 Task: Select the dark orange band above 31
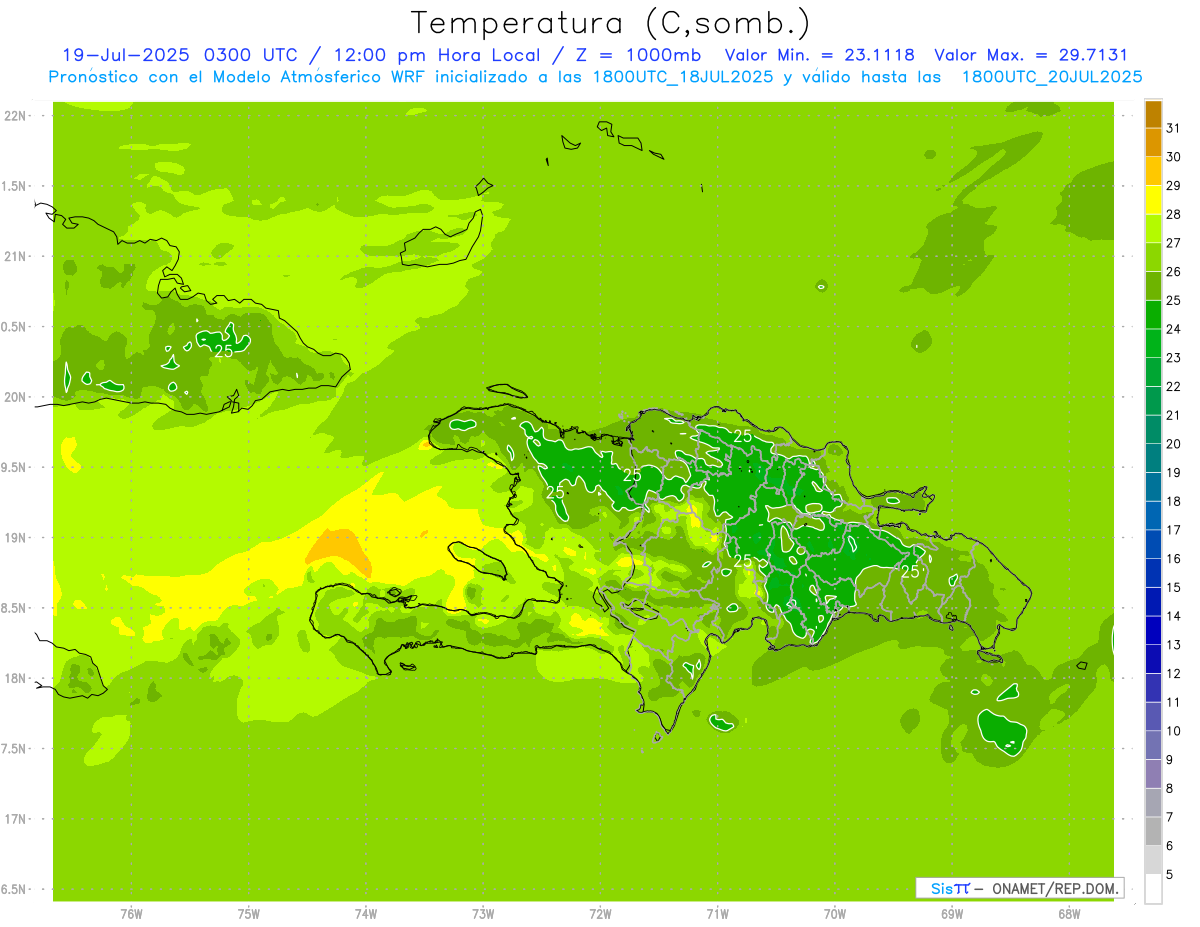[1153, 114]
